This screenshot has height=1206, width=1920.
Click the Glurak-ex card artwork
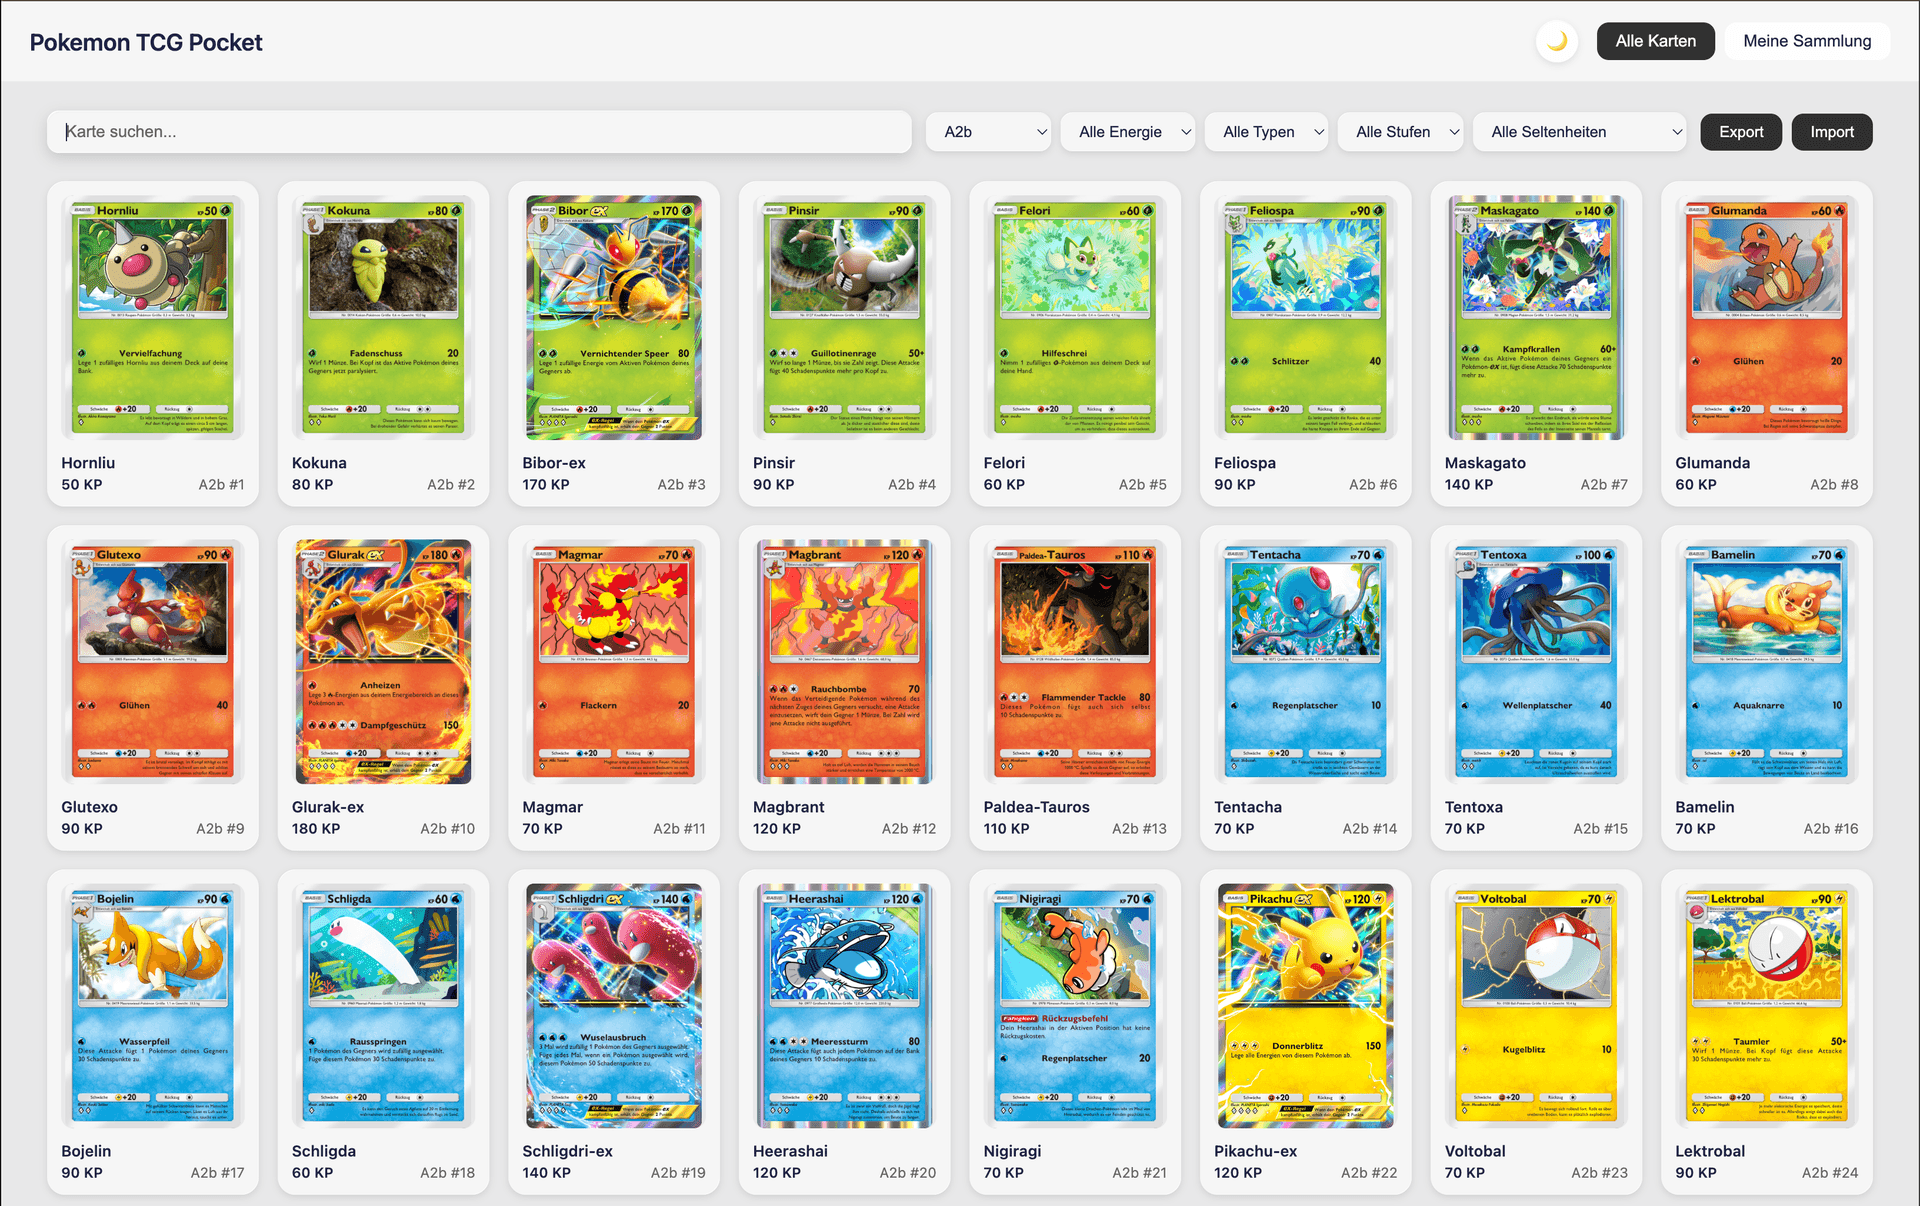pos(383,661)
